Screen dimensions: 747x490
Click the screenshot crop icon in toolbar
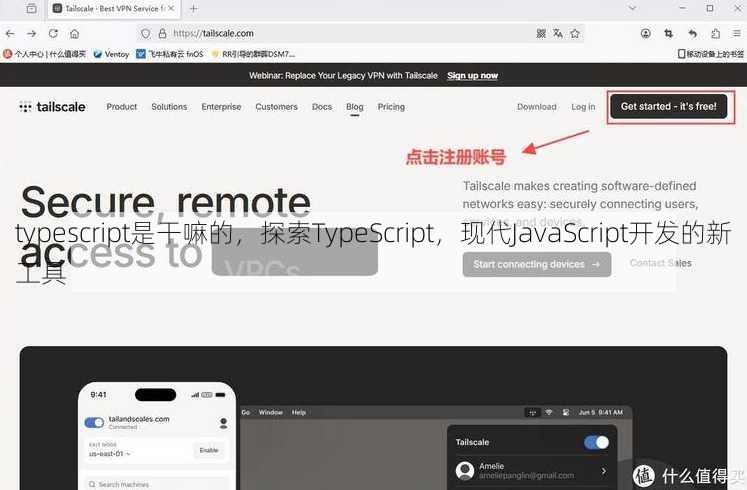[x=668, y=33]
